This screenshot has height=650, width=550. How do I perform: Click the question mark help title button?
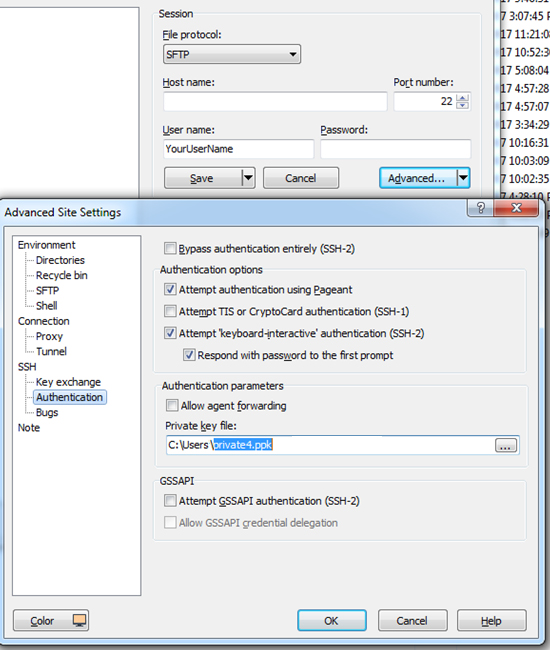pos(480,208)
